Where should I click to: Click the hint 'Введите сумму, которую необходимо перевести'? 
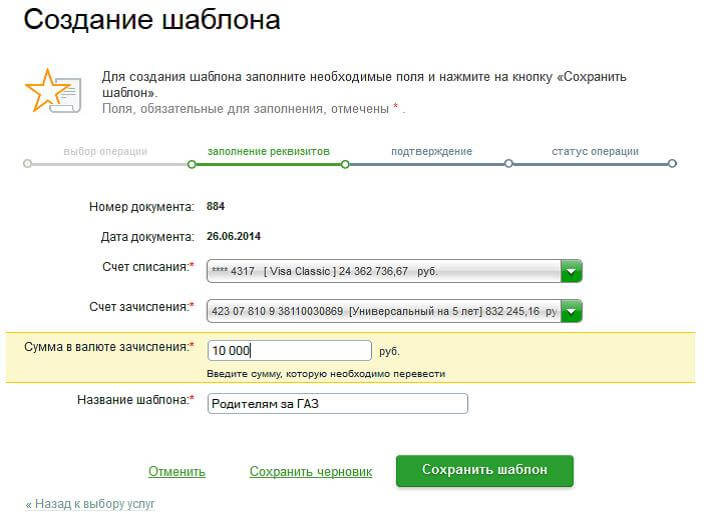click(x=326, y=374)
